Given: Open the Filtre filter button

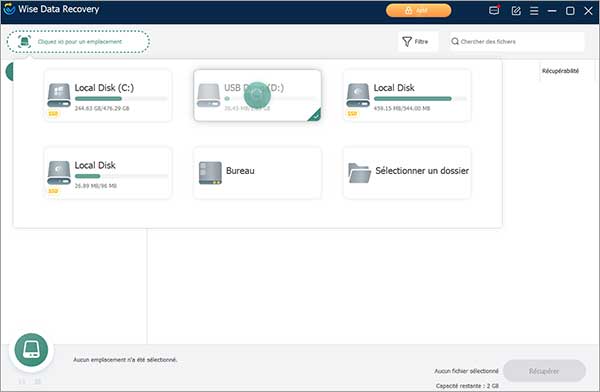Looking at the screenshot, I should [417, 41].
